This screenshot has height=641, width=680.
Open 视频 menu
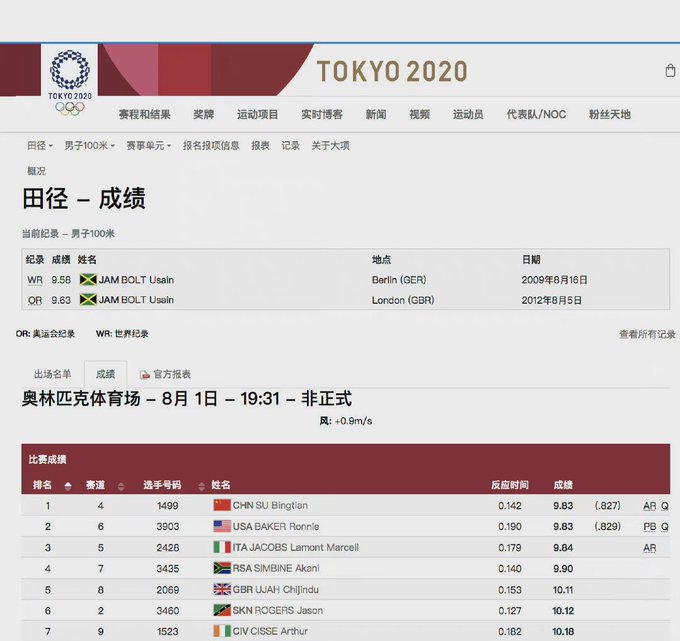click(420, 114)
